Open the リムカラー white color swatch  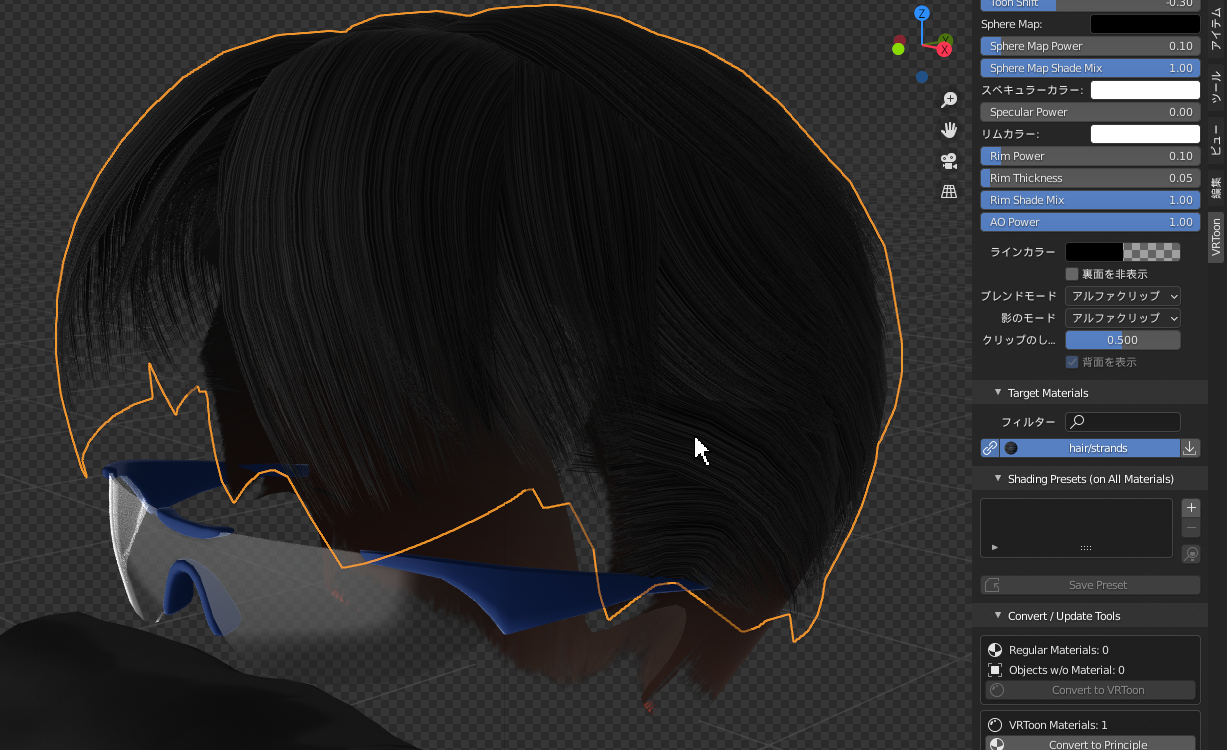click(1145, 134)
